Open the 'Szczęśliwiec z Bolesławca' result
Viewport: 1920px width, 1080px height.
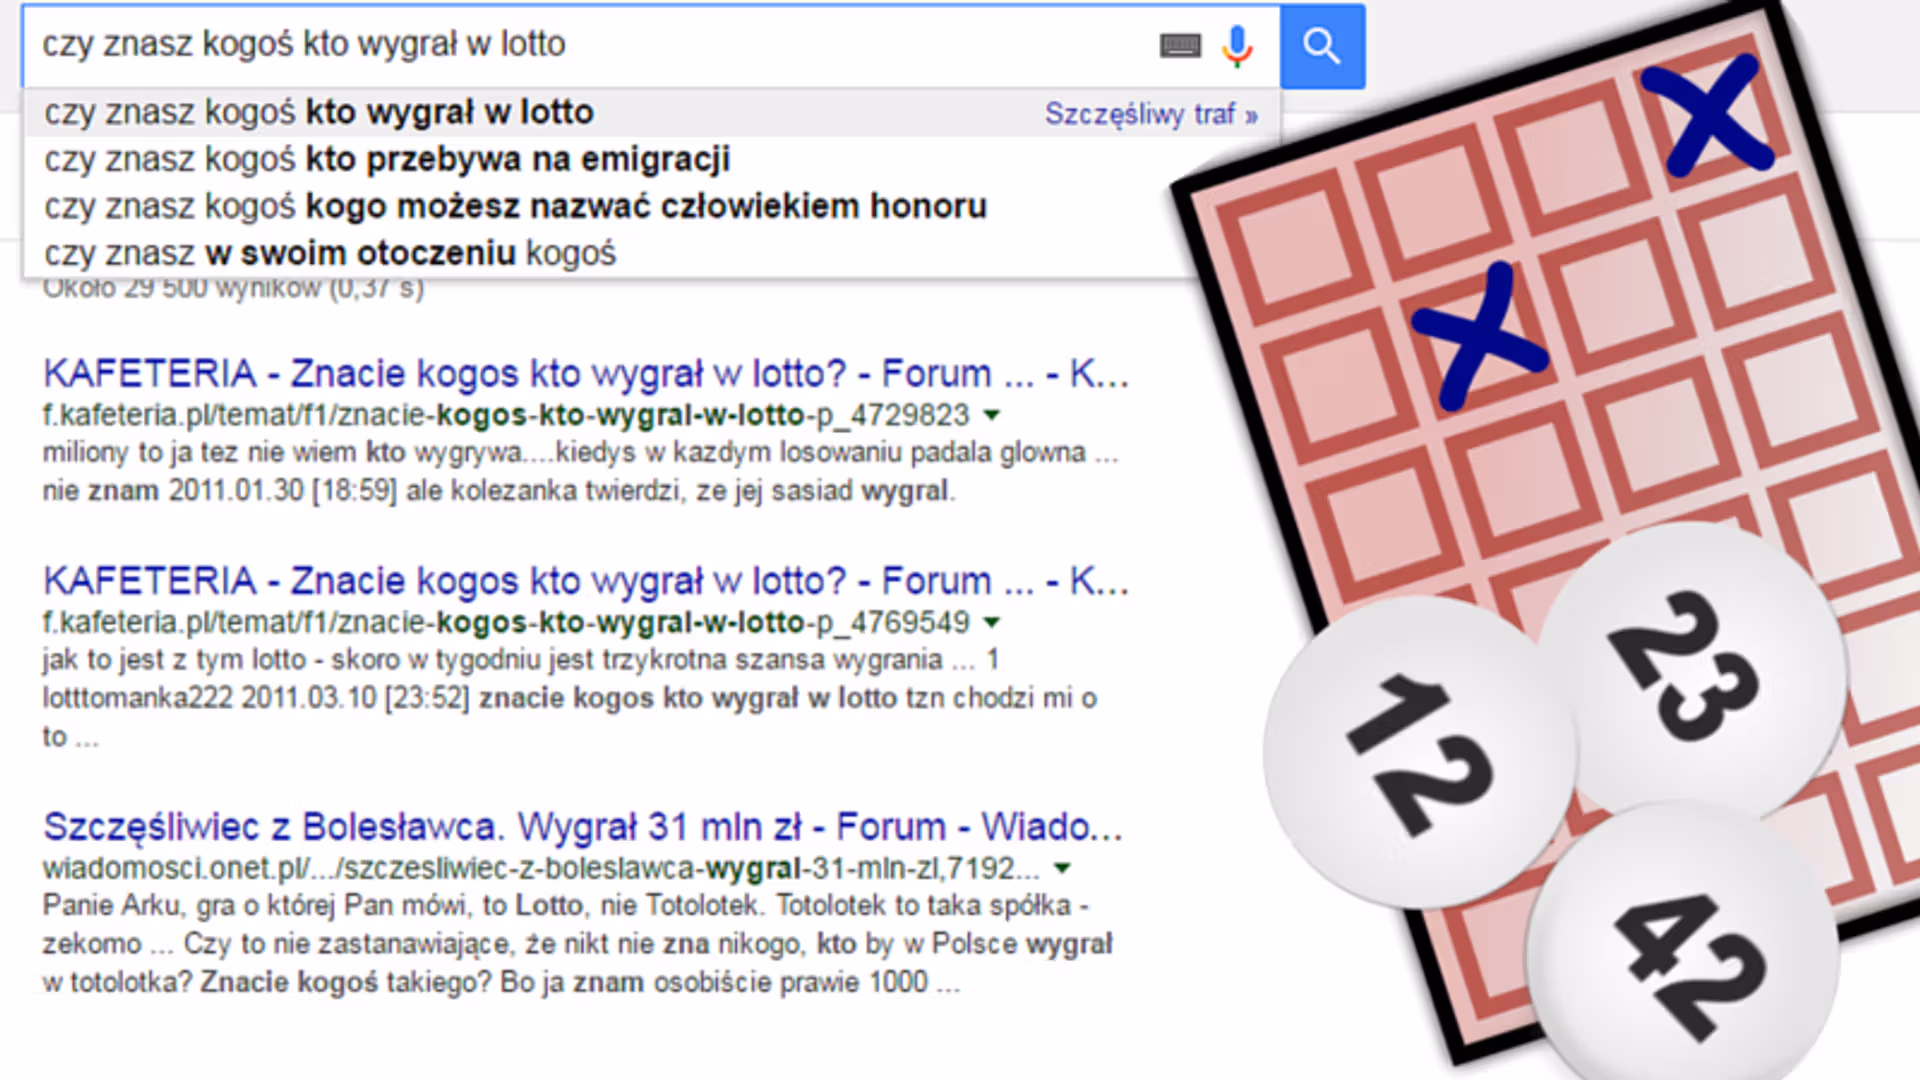583,827
